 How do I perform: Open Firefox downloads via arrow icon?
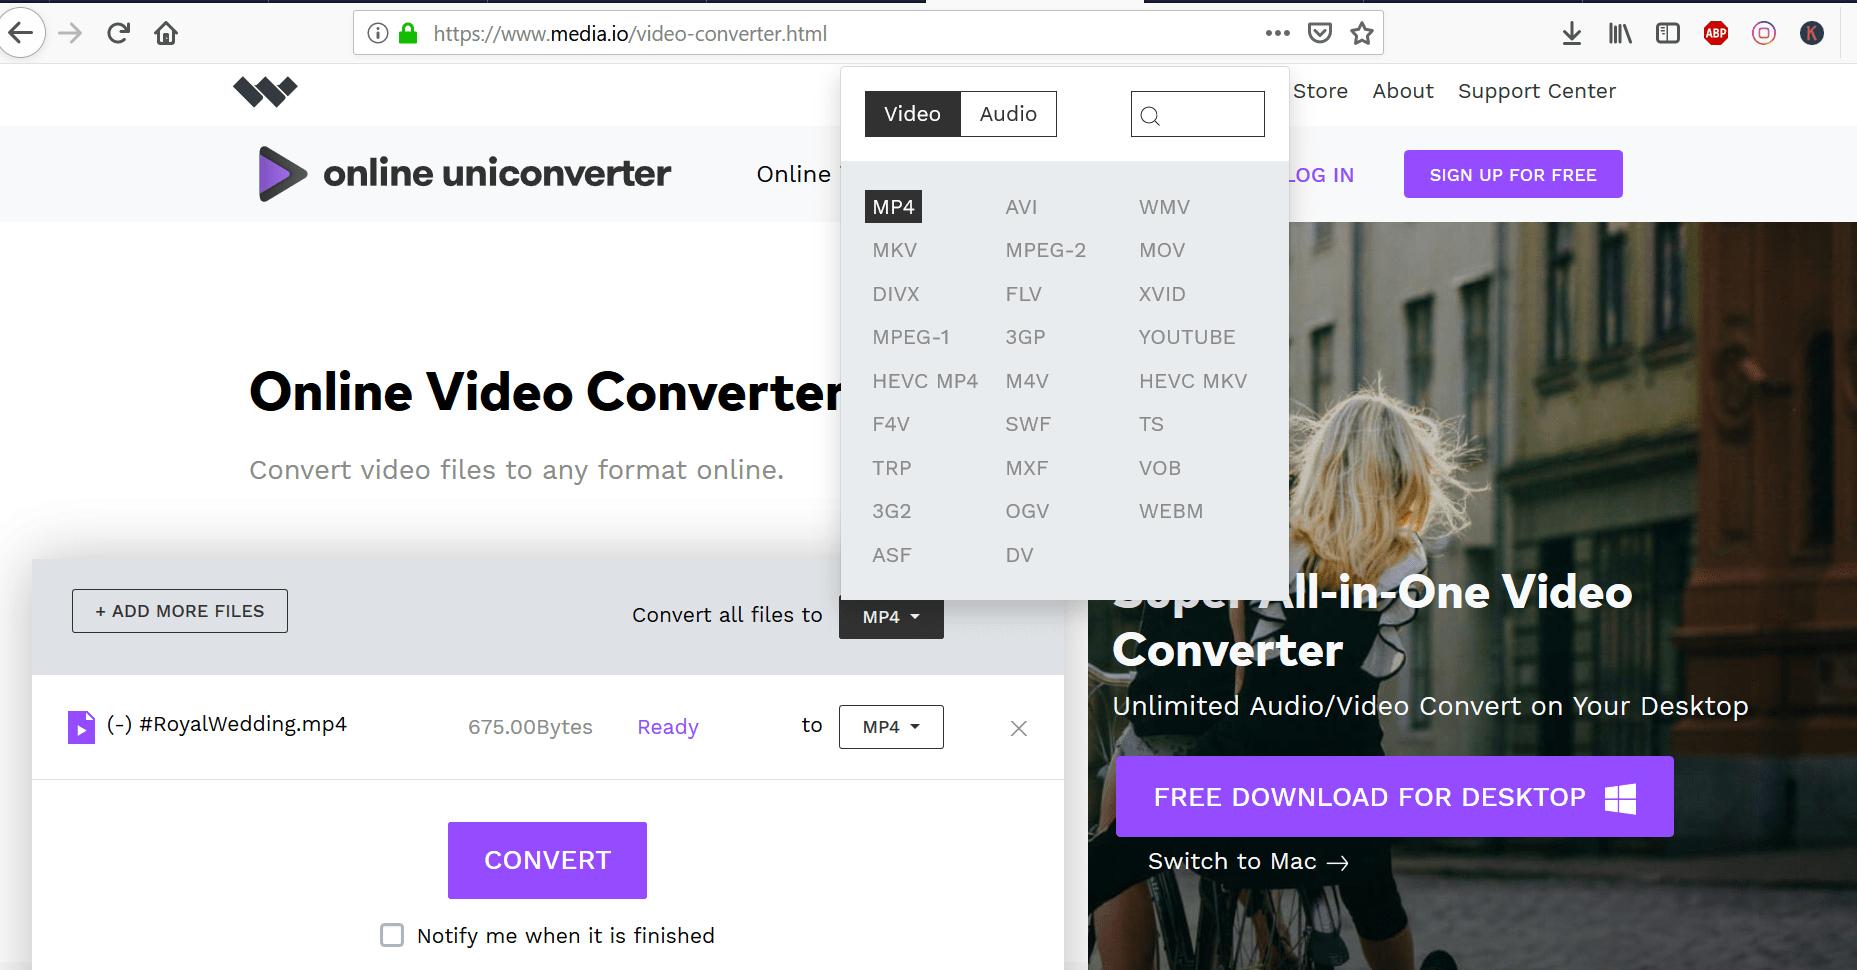[1572, 32]
